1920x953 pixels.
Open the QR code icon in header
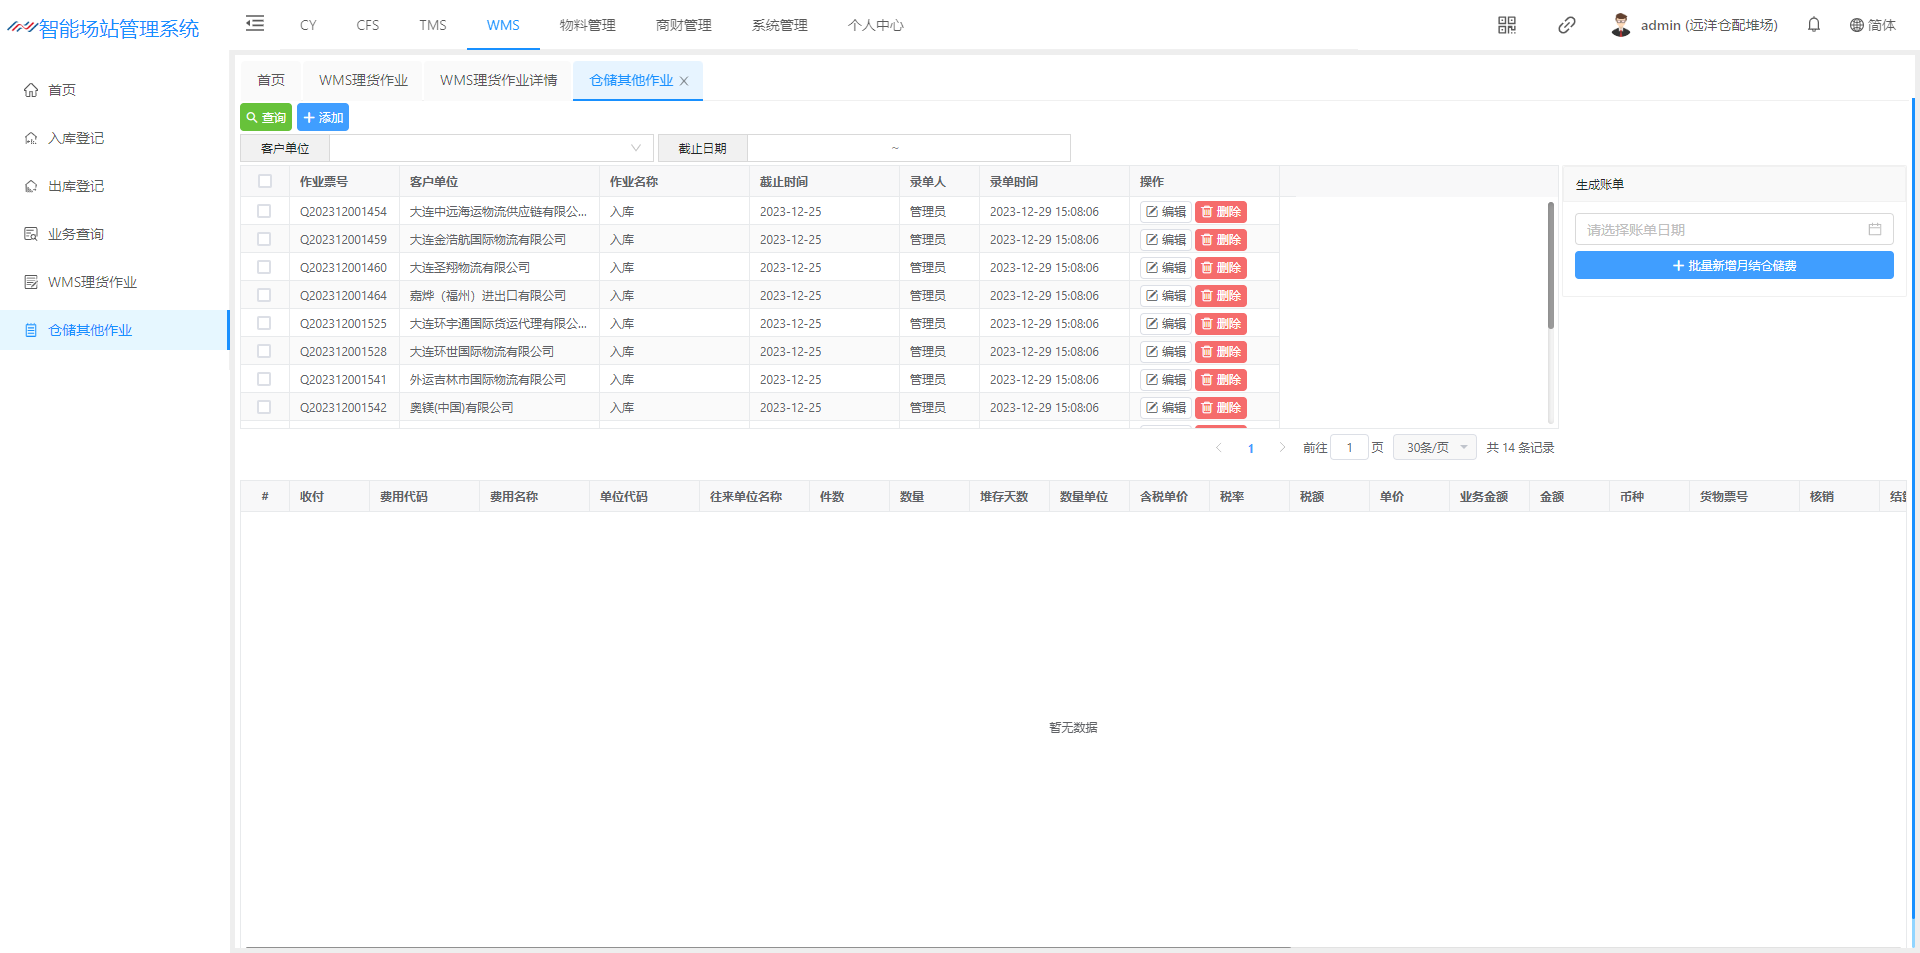1506,25
